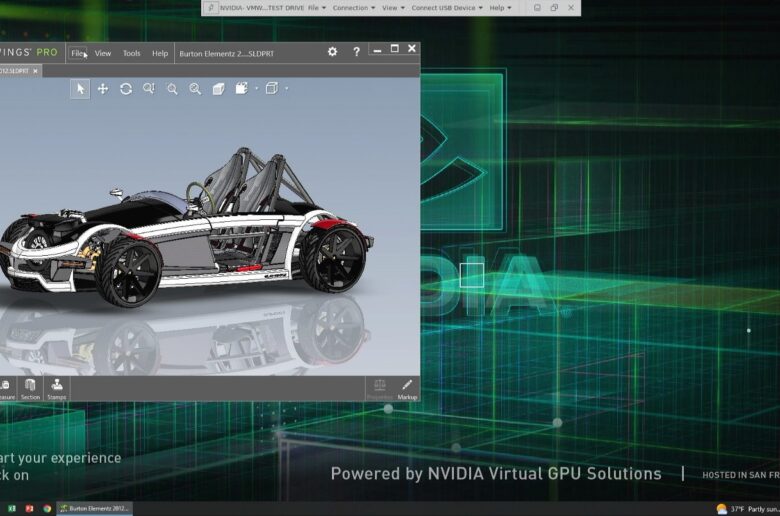This screenshot has width=780, height=516.
Task: Select the arrow pointer tool
Action: tap(80, 89)
